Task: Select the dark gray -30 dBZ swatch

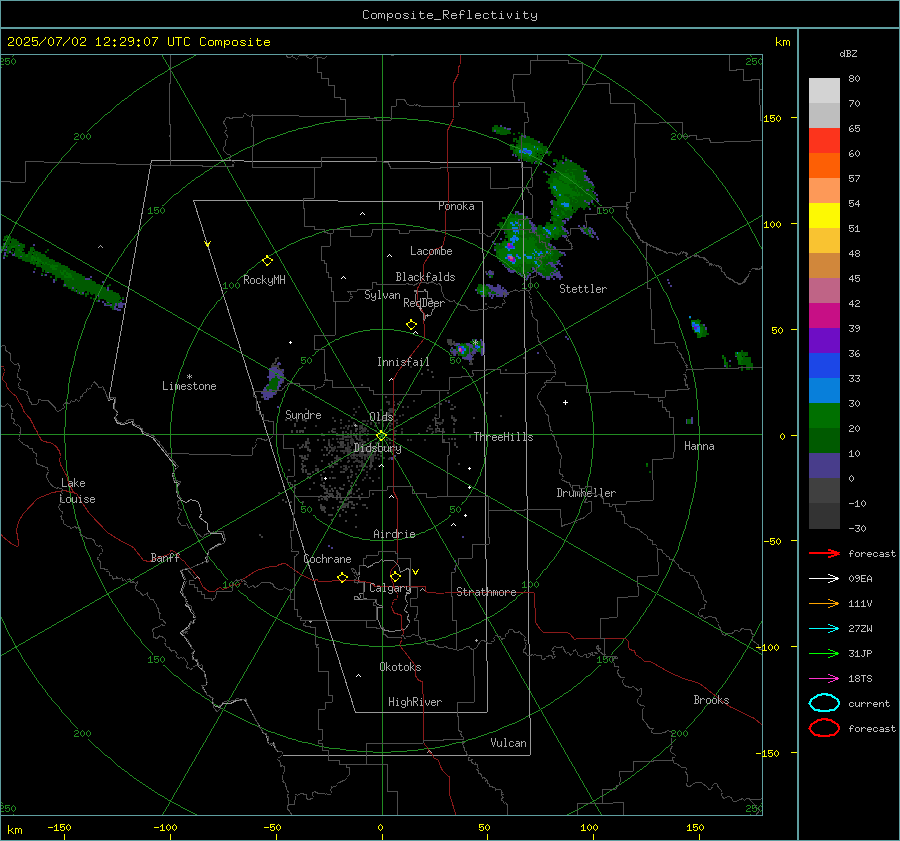Action: (x=824, y=516)
